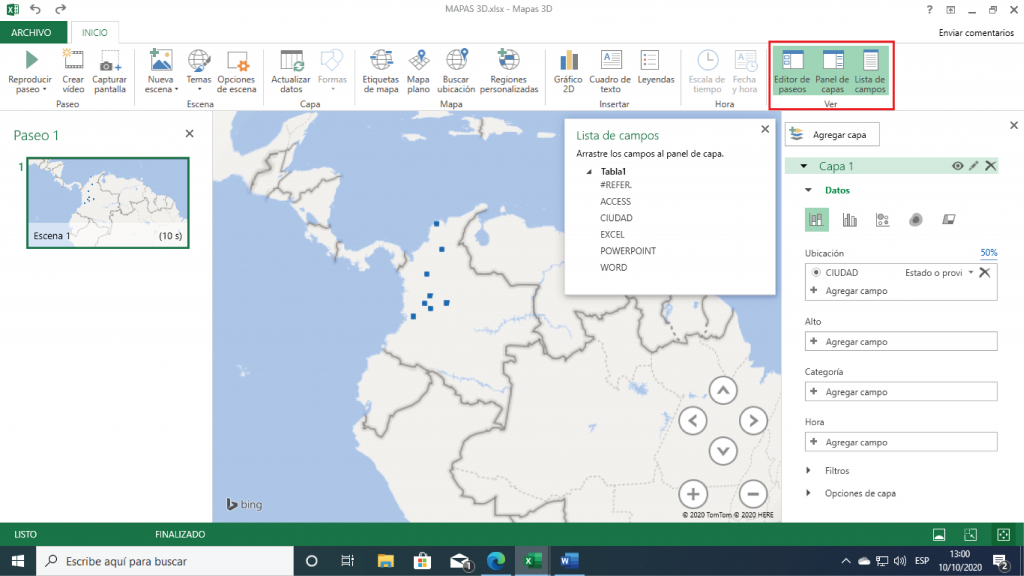Screen dimensions: 1024x576
Task: Open Microsoft Edge from taskbar
Action: (496, 561)
